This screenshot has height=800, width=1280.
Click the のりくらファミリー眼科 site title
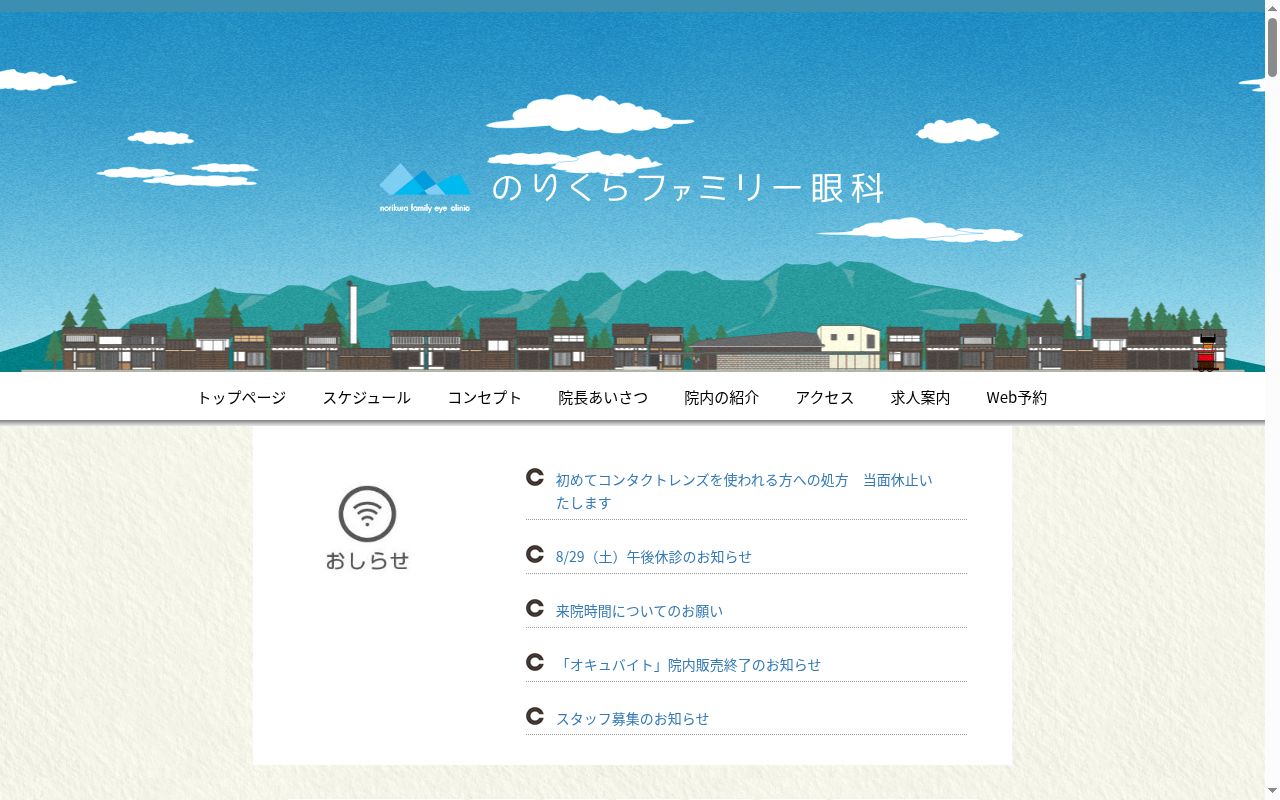(x=688, y=188)
